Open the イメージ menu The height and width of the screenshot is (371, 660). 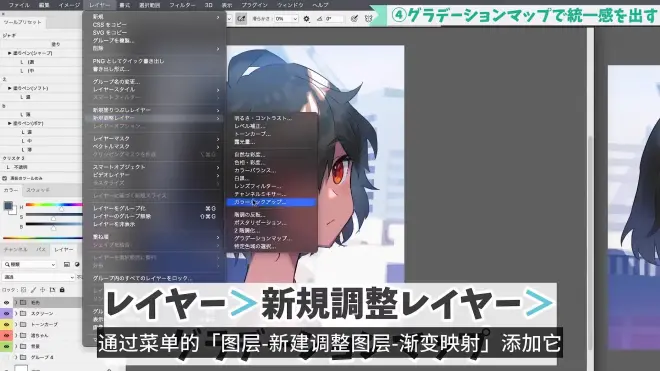pos(69,5)
